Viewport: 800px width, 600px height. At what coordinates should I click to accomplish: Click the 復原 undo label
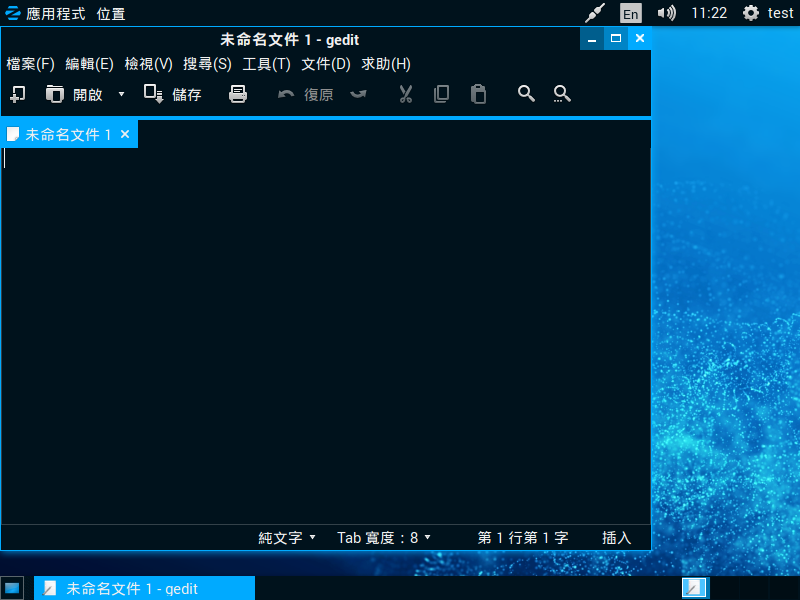pos(319,95)
